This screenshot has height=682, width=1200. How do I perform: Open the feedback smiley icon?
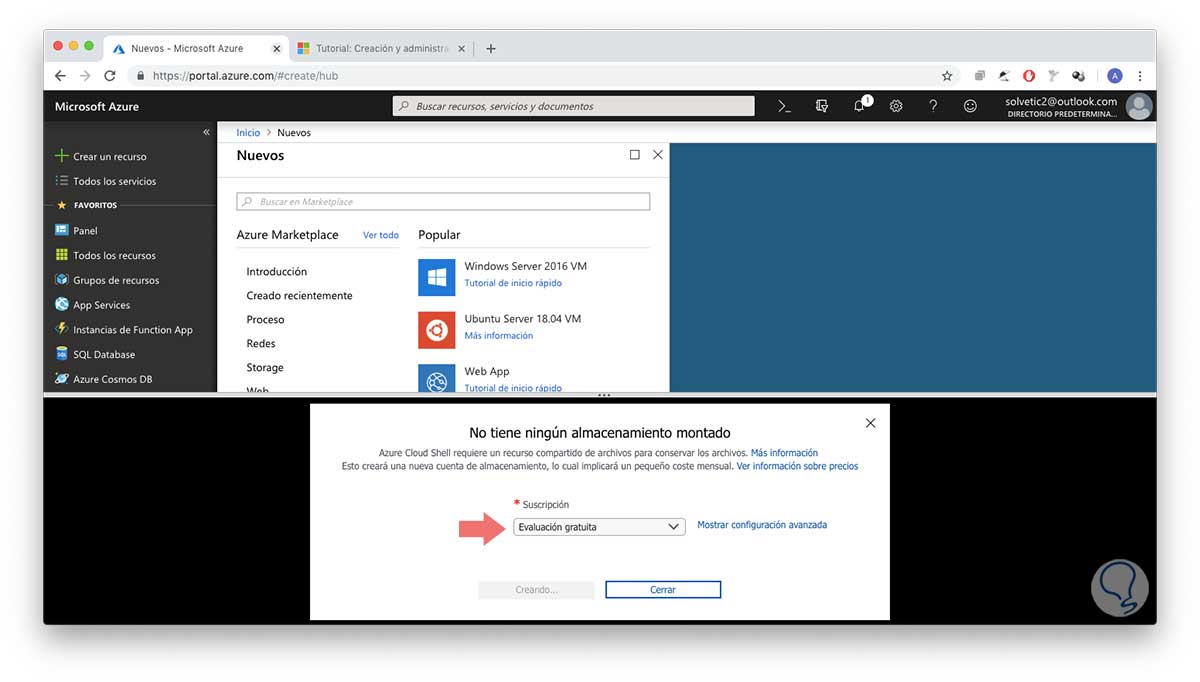coord(970,106)
